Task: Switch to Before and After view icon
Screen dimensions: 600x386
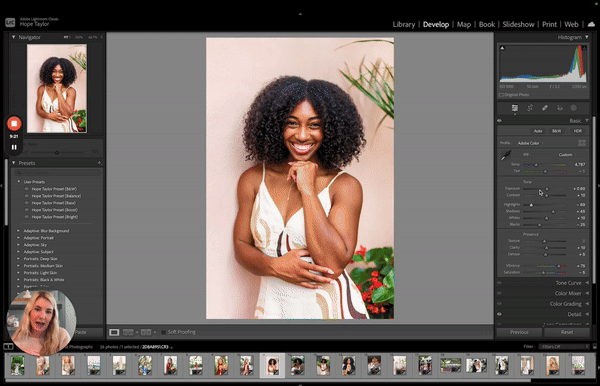Action: point(145,332)
